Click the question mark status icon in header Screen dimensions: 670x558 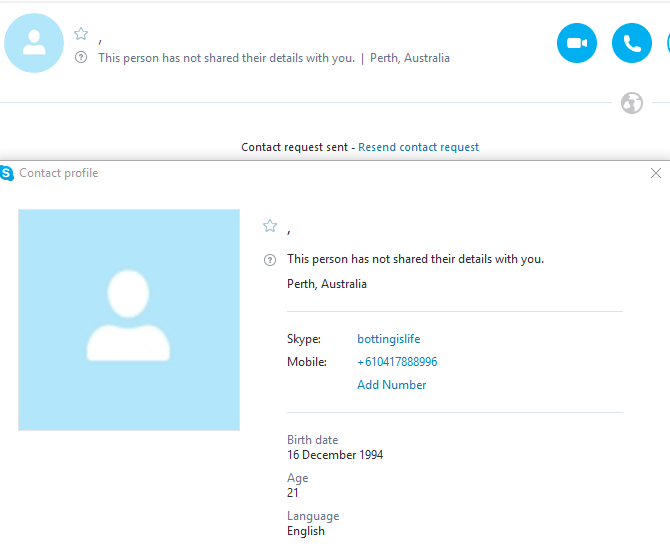[81, 57]
